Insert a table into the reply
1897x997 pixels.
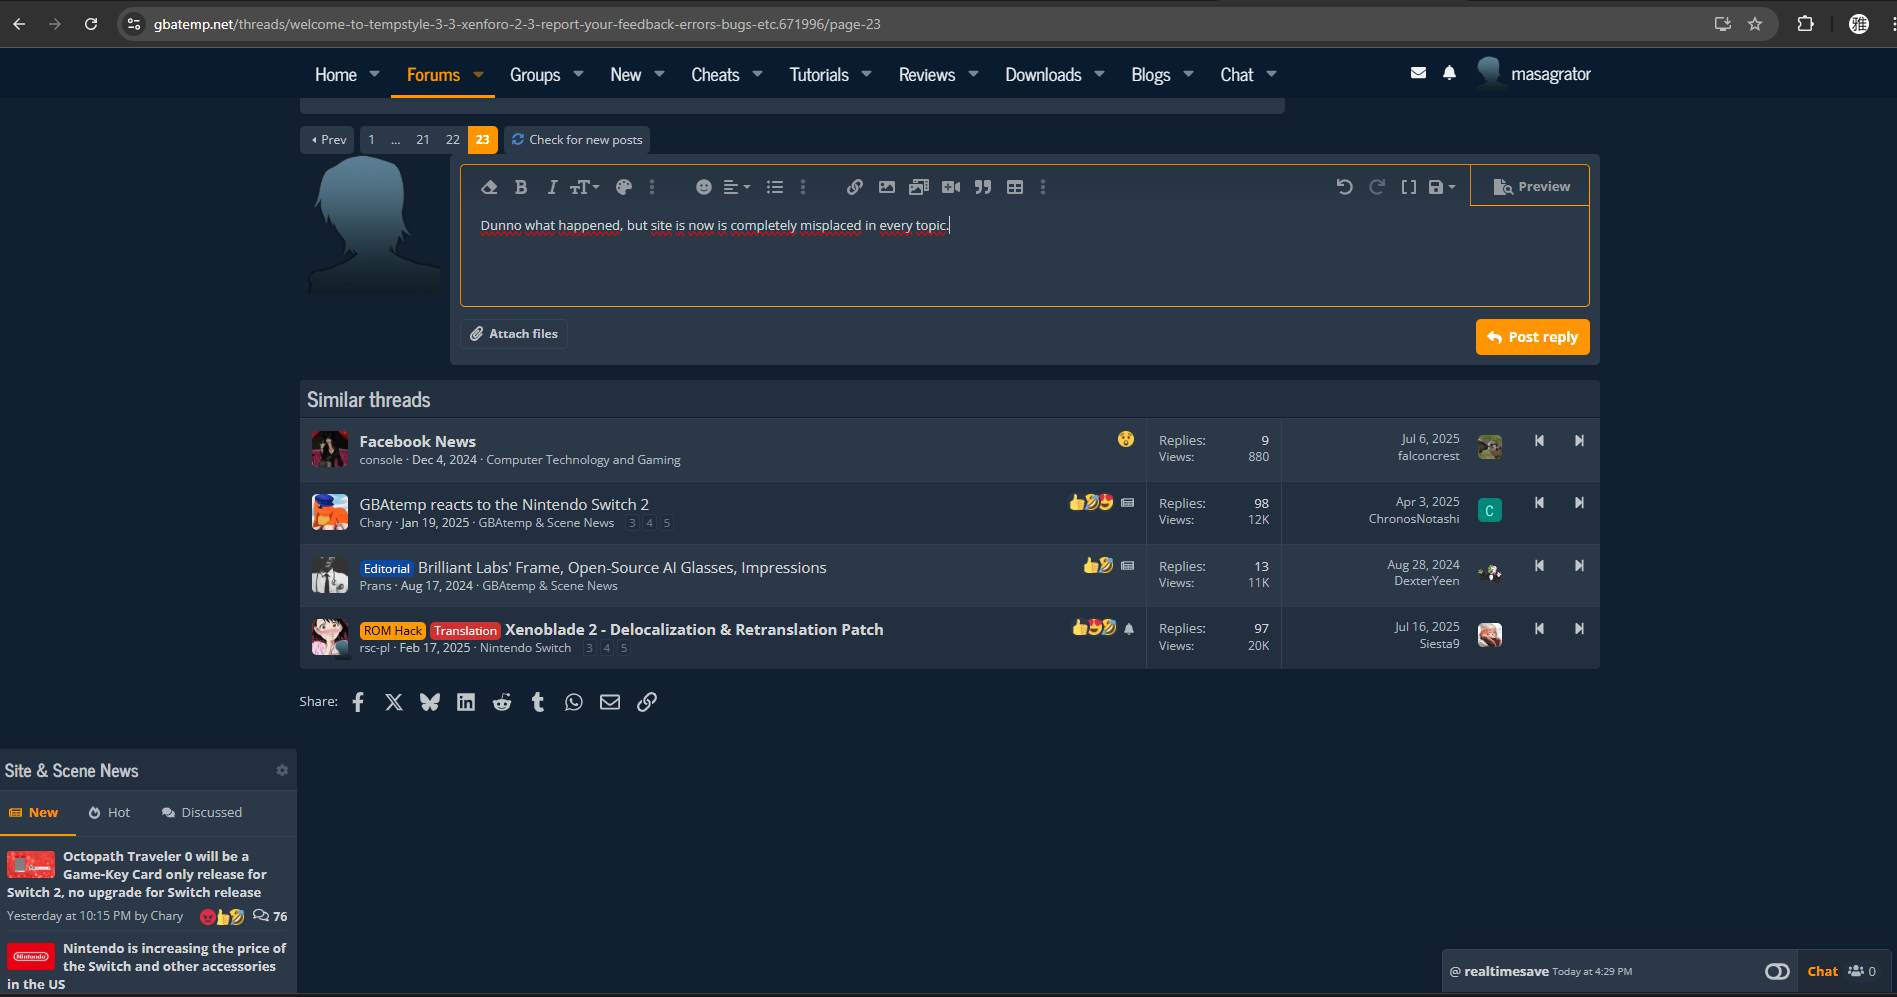point(1015,187)
